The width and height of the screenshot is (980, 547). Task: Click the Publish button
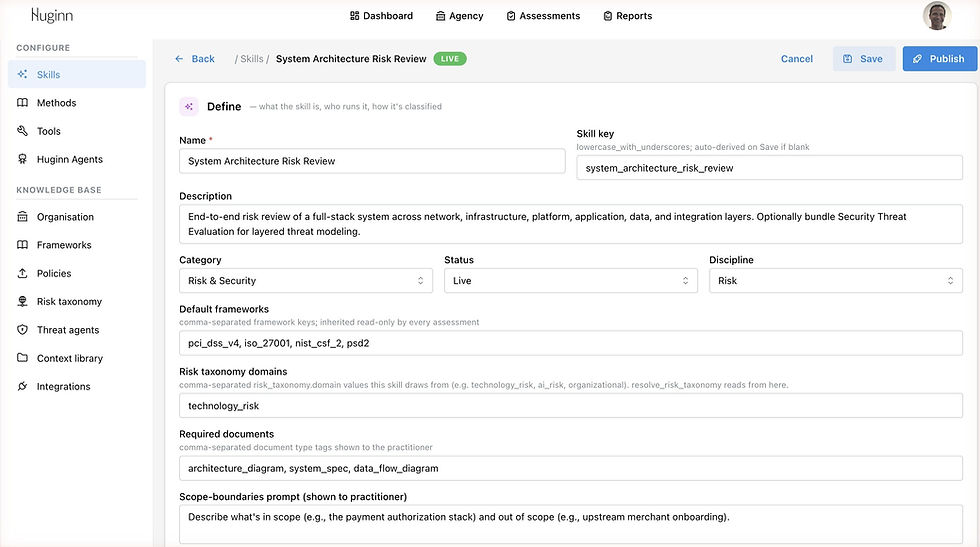(x=939, y=59)
